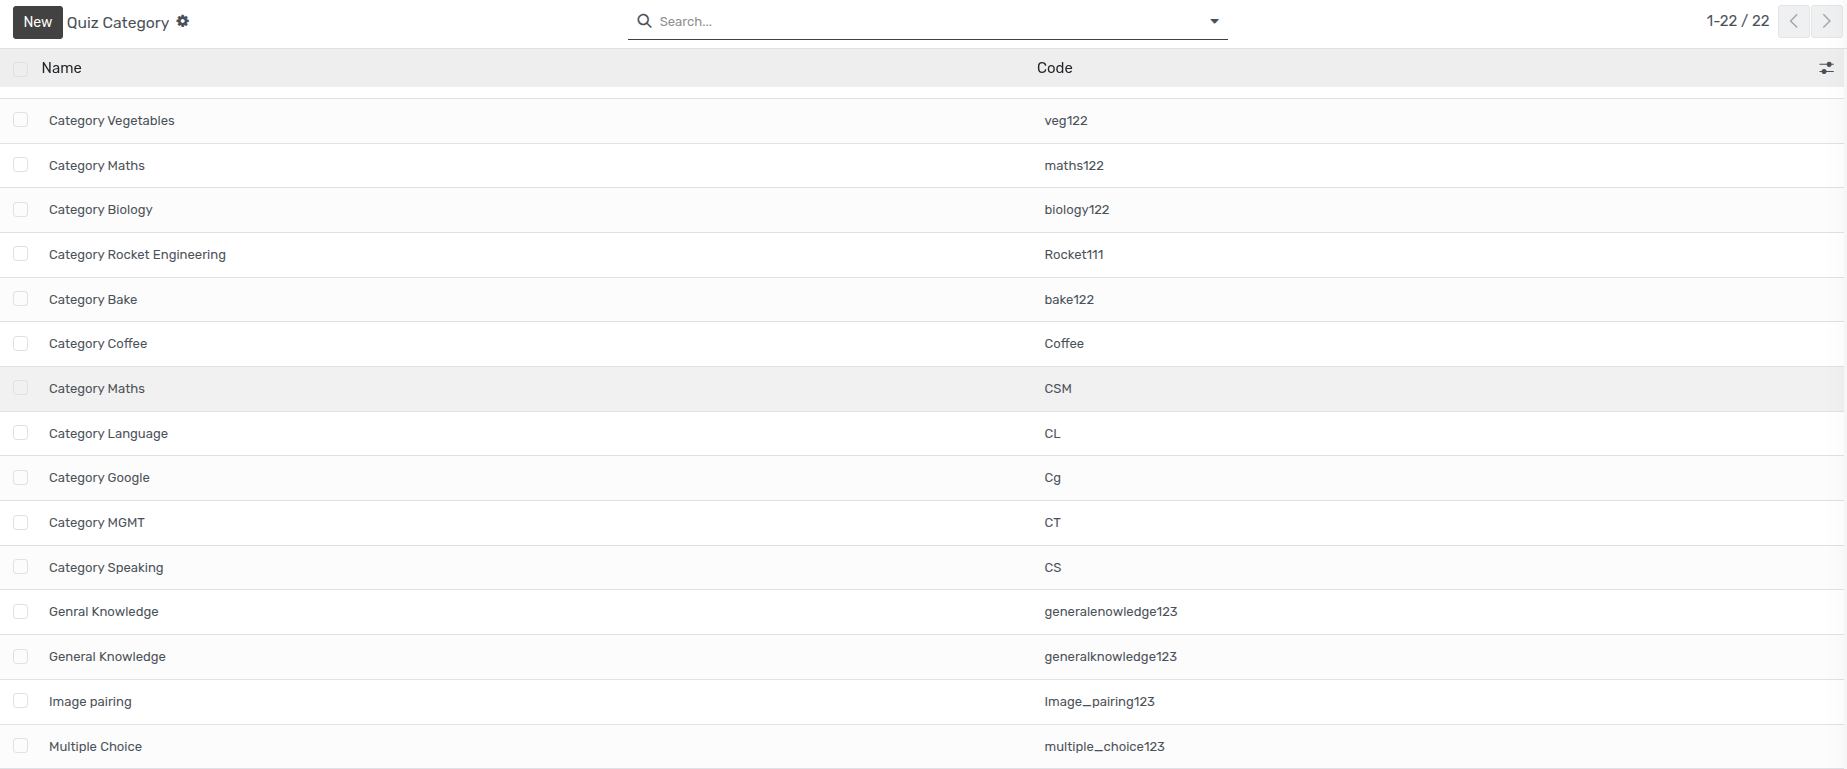Check the Image pairing row checkbox
1847x769 pixels.
pyautogui.click(x=20, y=701)
